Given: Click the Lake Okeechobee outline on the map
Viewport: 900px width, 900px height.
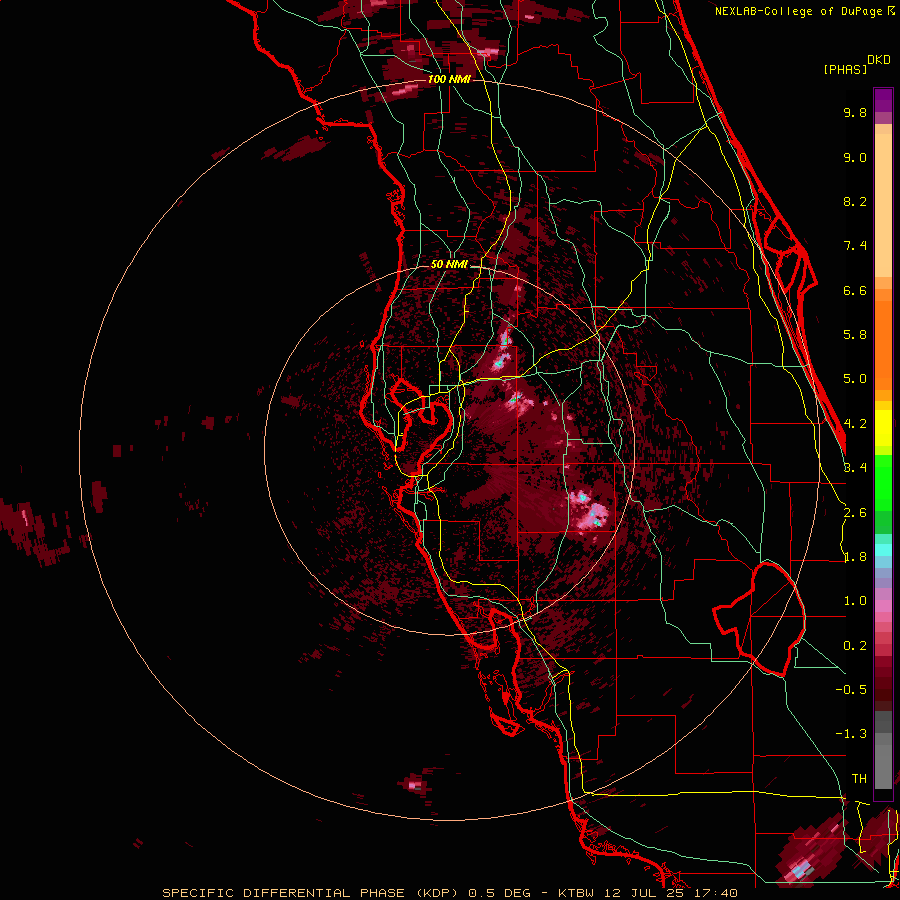Looking at the screenshot, I should [x=759, y=619].
